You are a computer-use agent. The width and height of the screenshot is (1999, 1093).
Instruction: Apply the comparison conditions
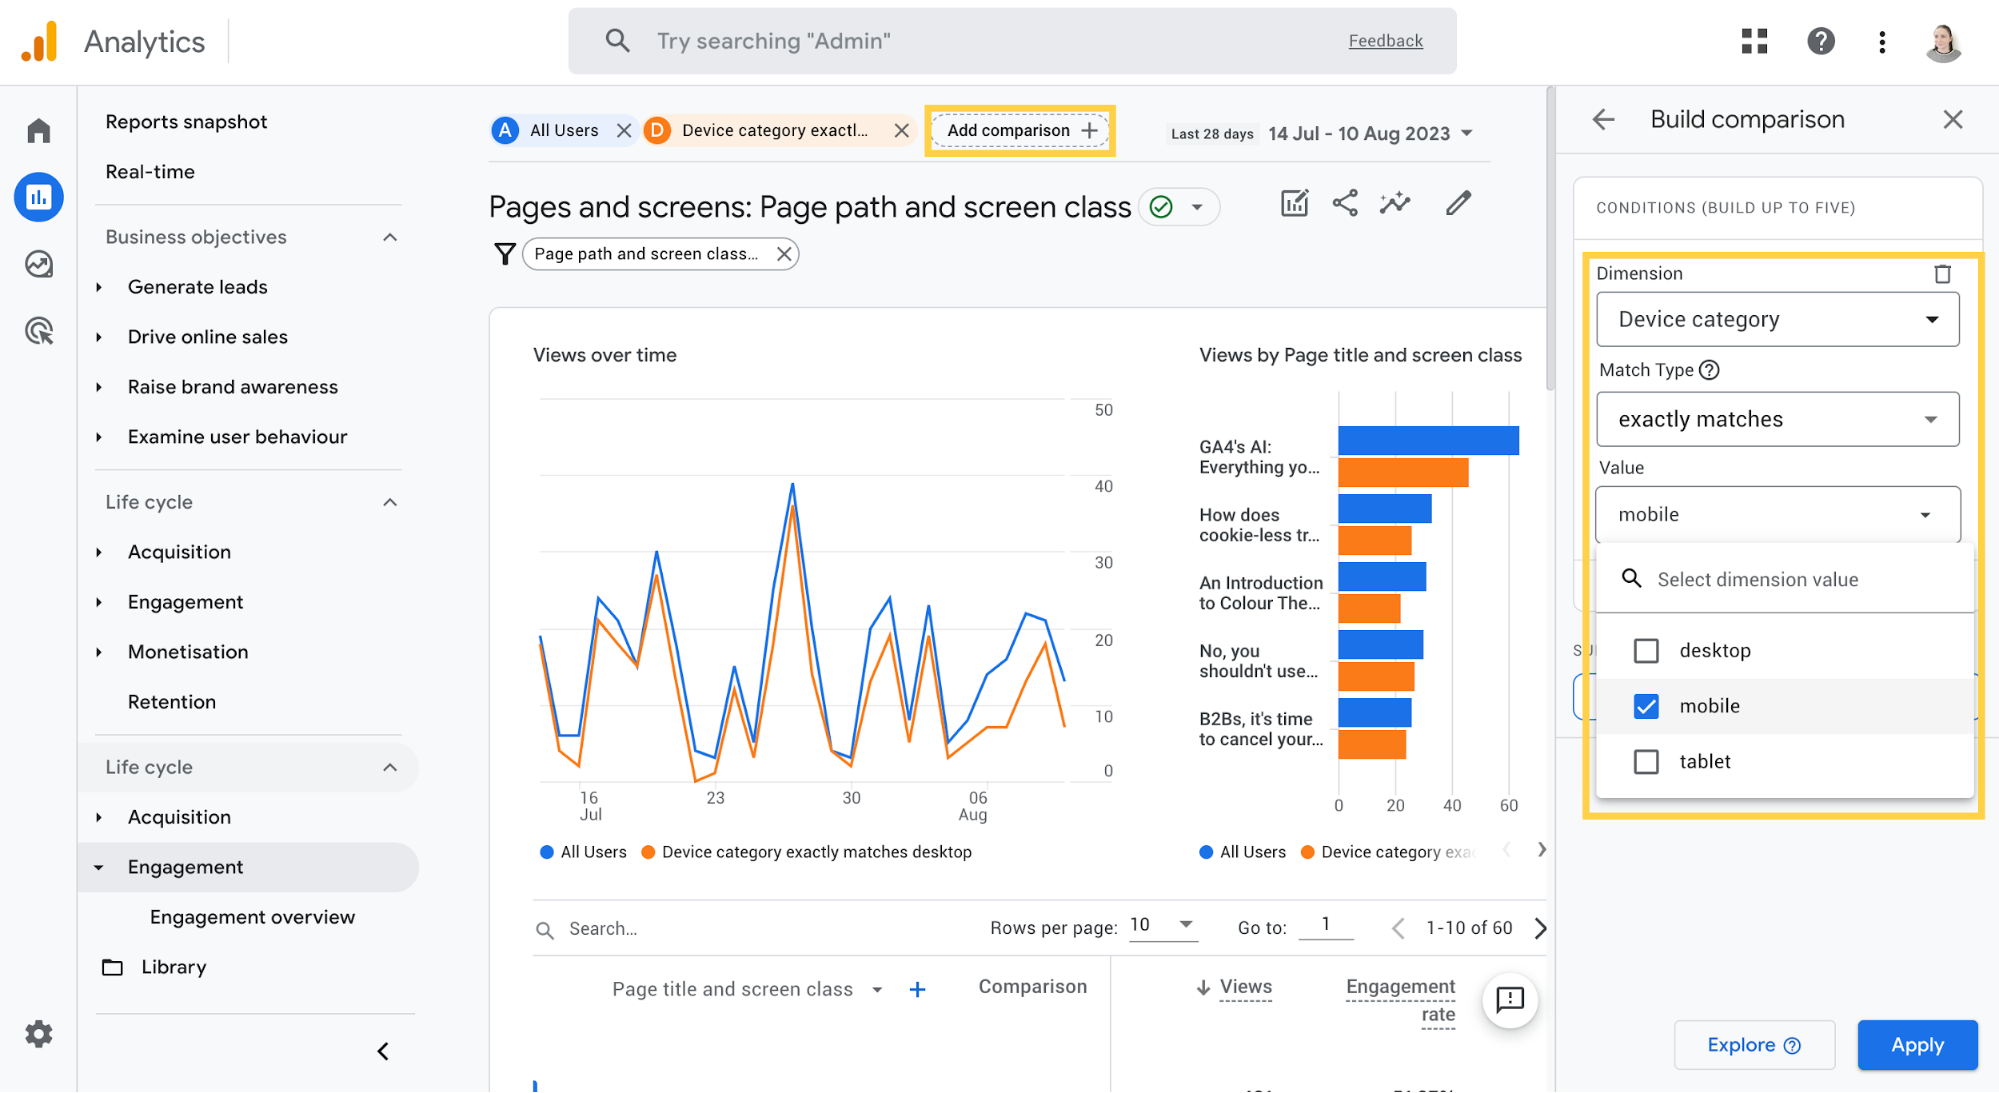point(1917,1044)
